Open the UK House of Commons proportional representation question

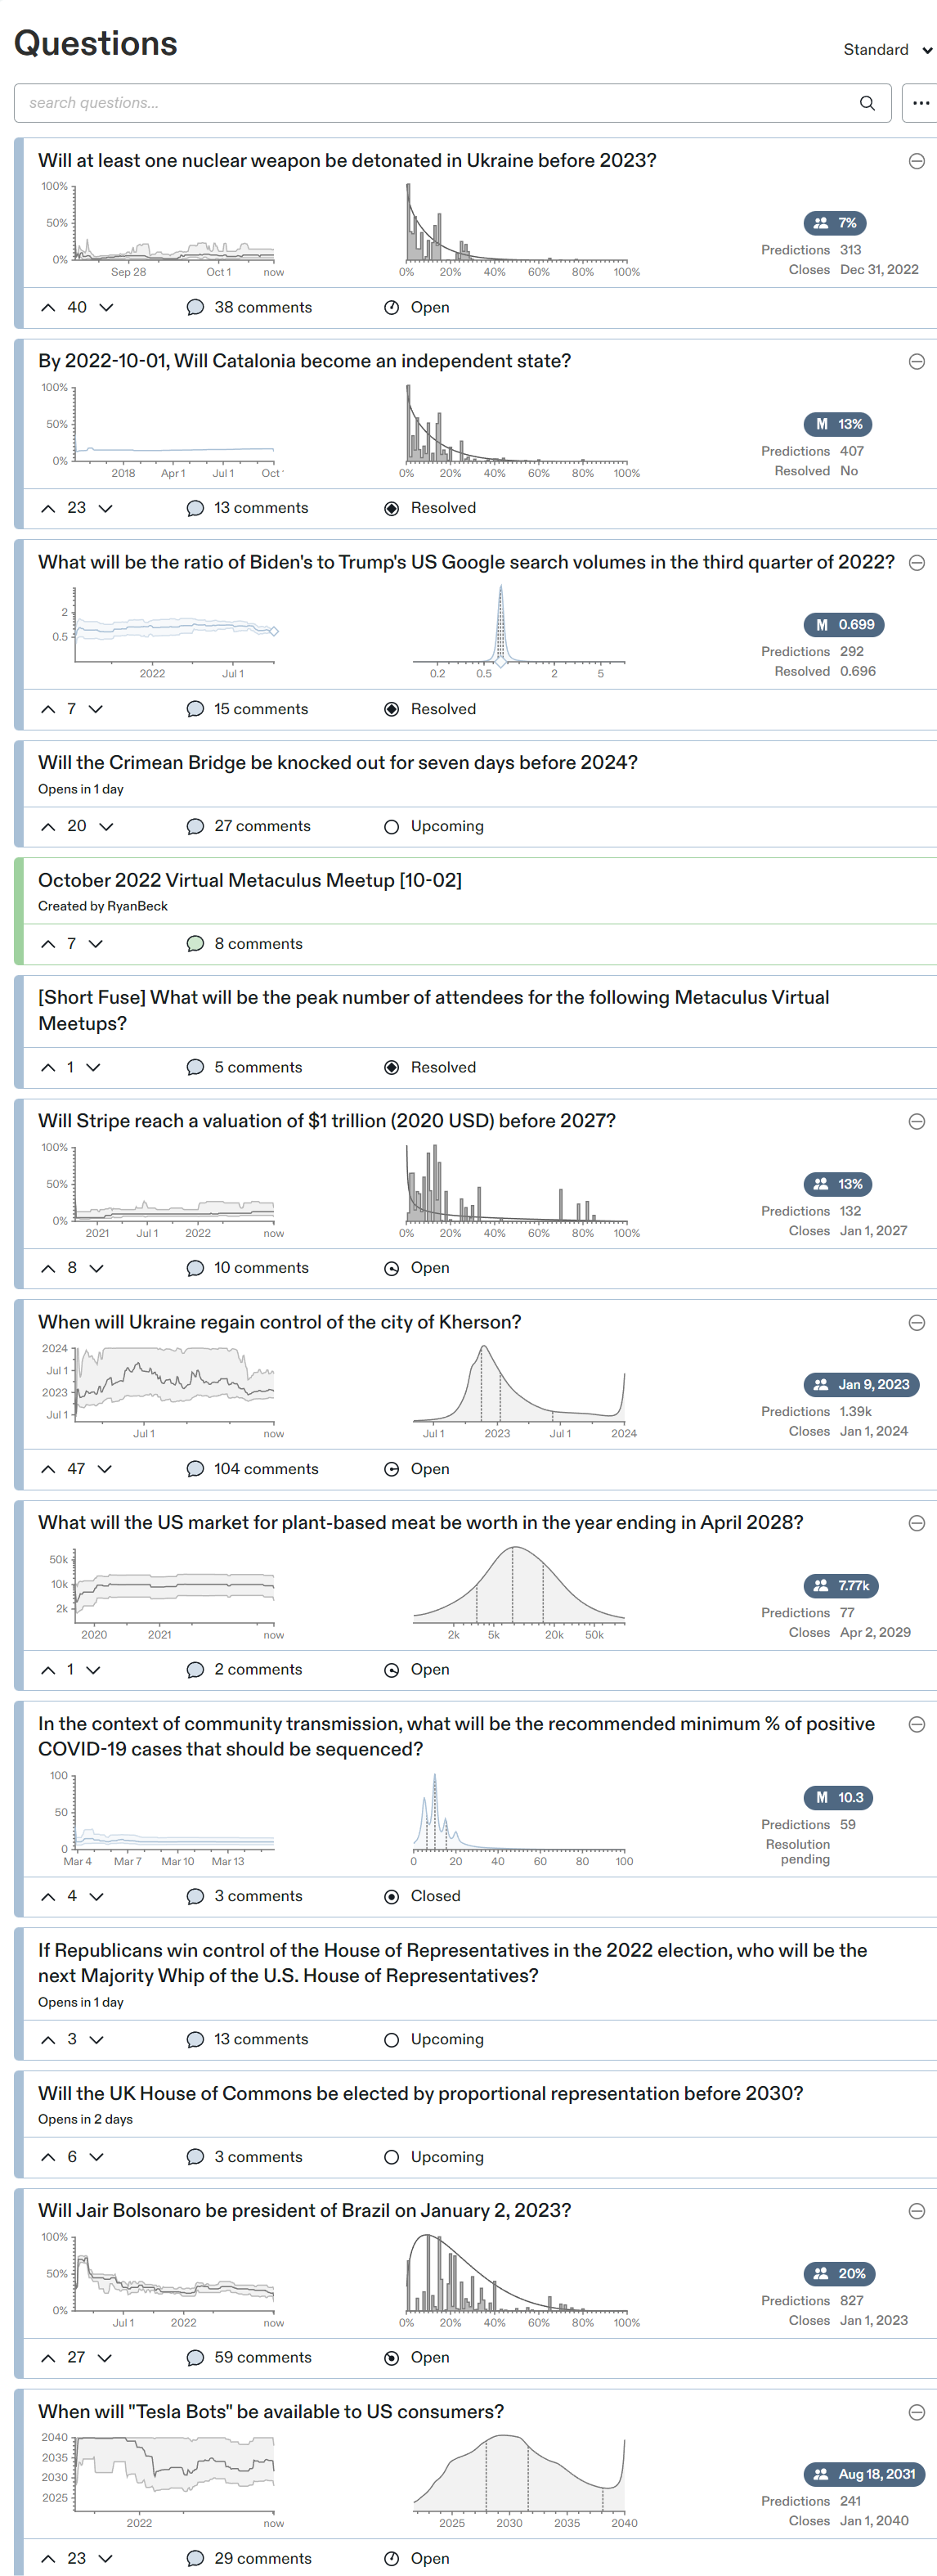420,2094
